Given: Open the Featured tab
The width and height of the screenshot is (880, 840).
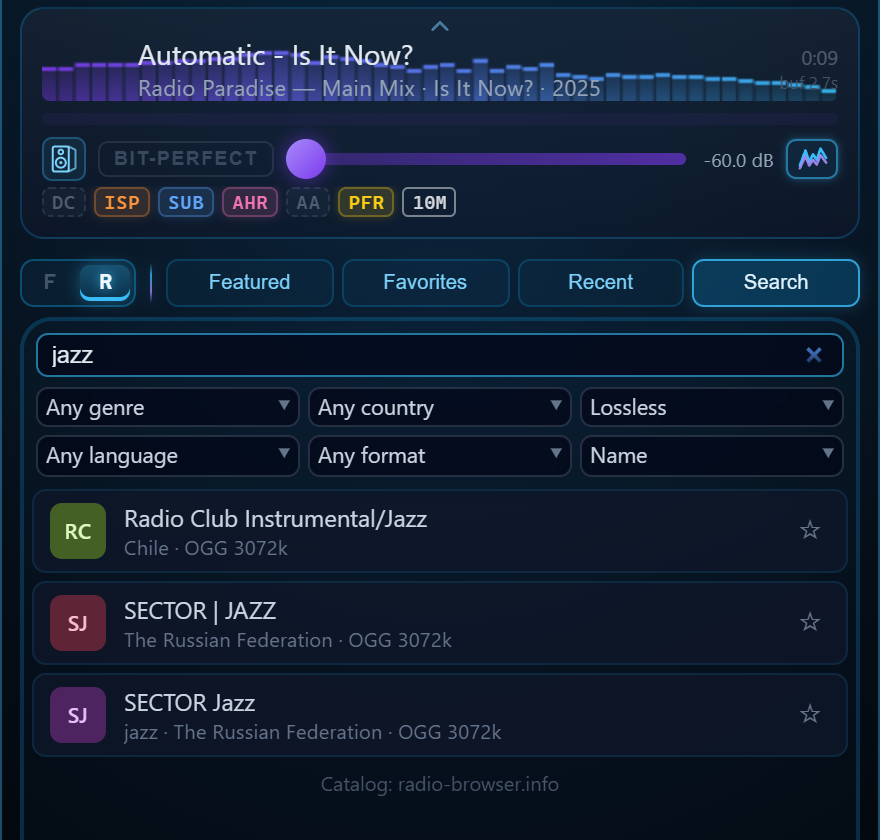Looking at the screenshot, I should (x=250, y=282).
